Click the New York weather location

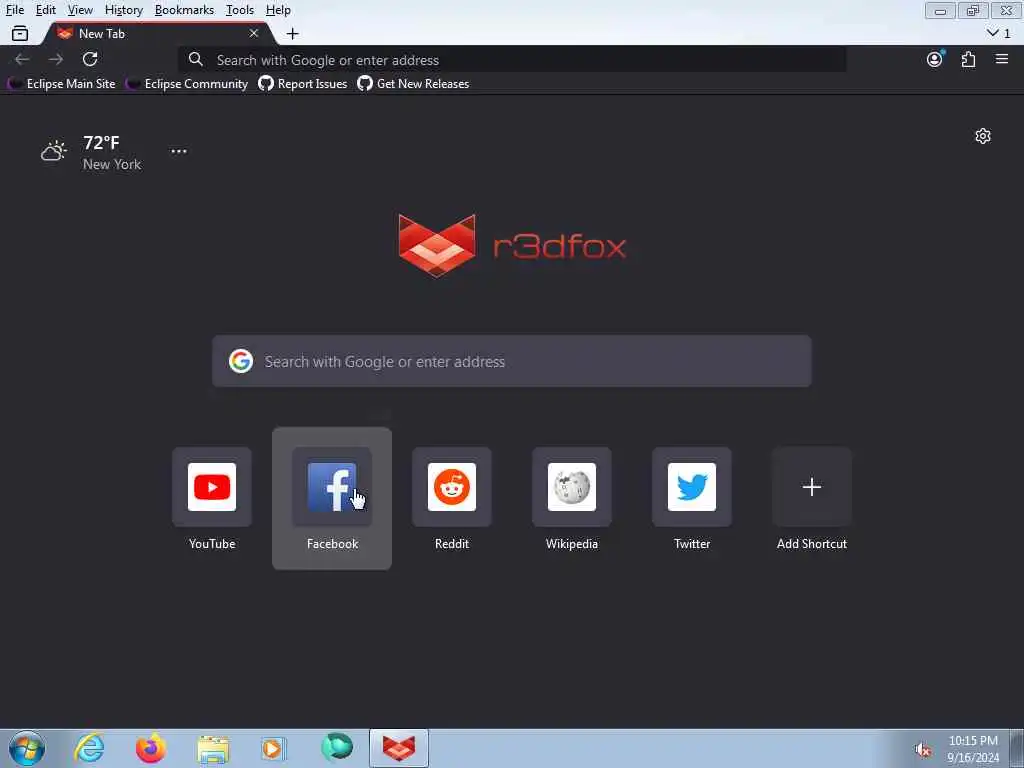[112, 165]
